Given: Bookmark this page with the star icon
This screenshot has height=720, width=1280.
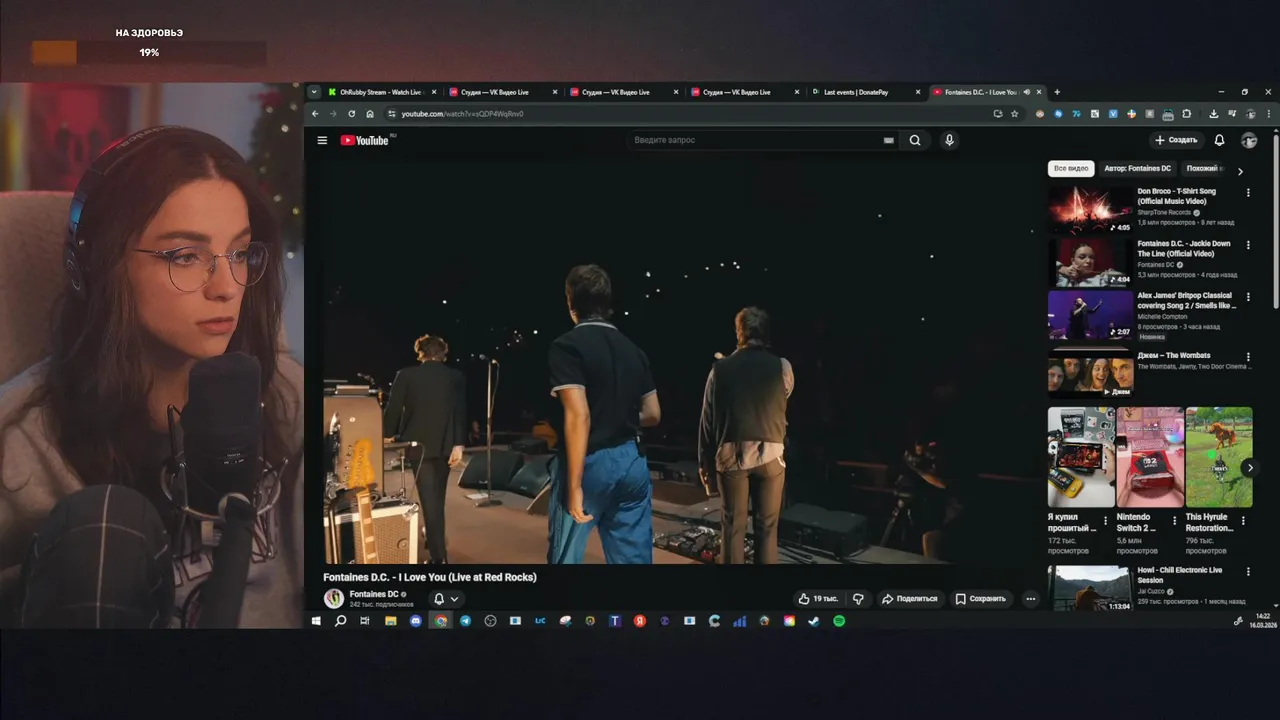Looking at the screenshot, I should pyautogui.click(x=1014, y=114).
